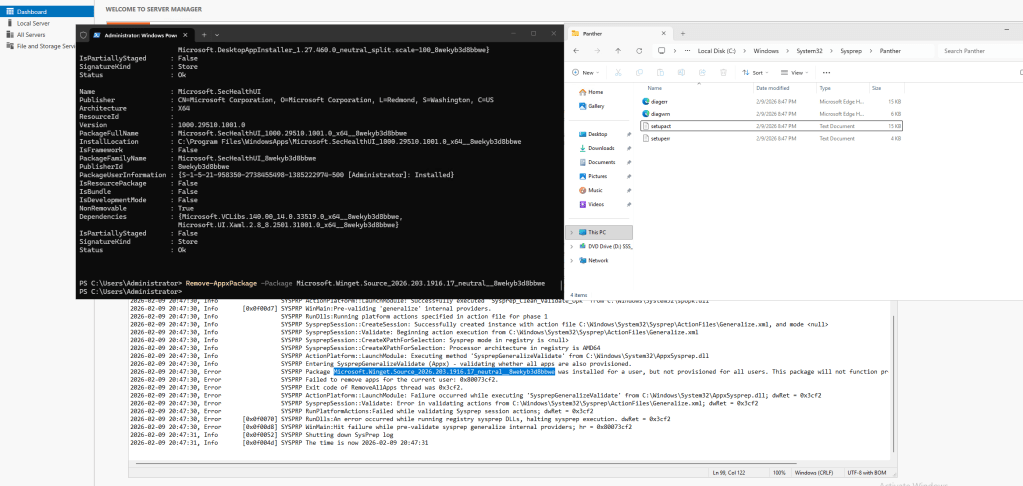Expand the This PC tree node
The image size is (1023, 486).
pos(571,231)
